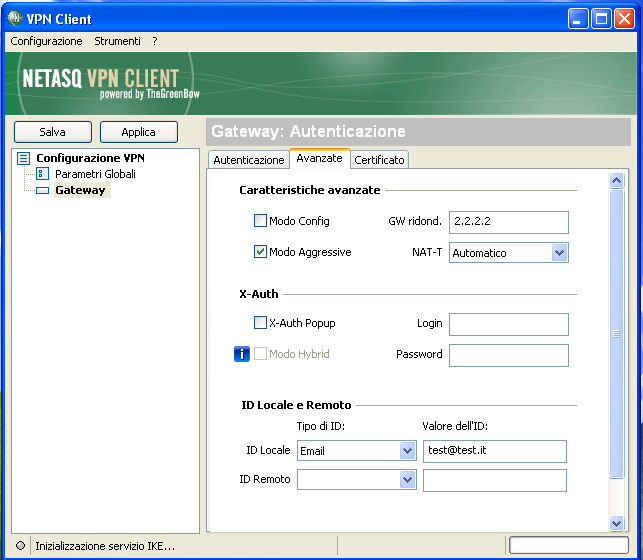Viewport: 643px width, 560px height.
Task: Open the Strumenti menu
Action: 117,41
